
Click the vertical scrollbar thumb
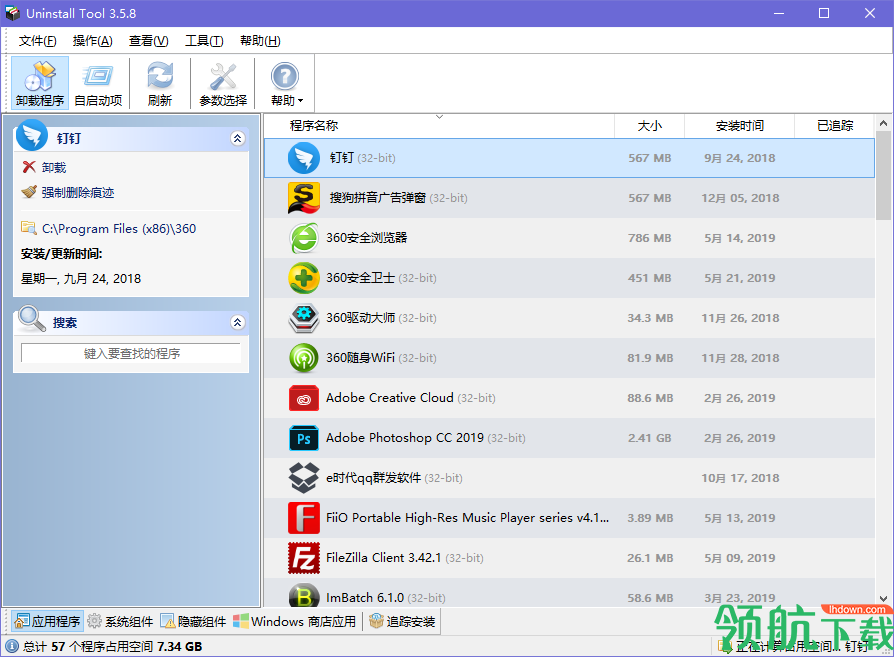pyautogui.click(x=883, y=175)
